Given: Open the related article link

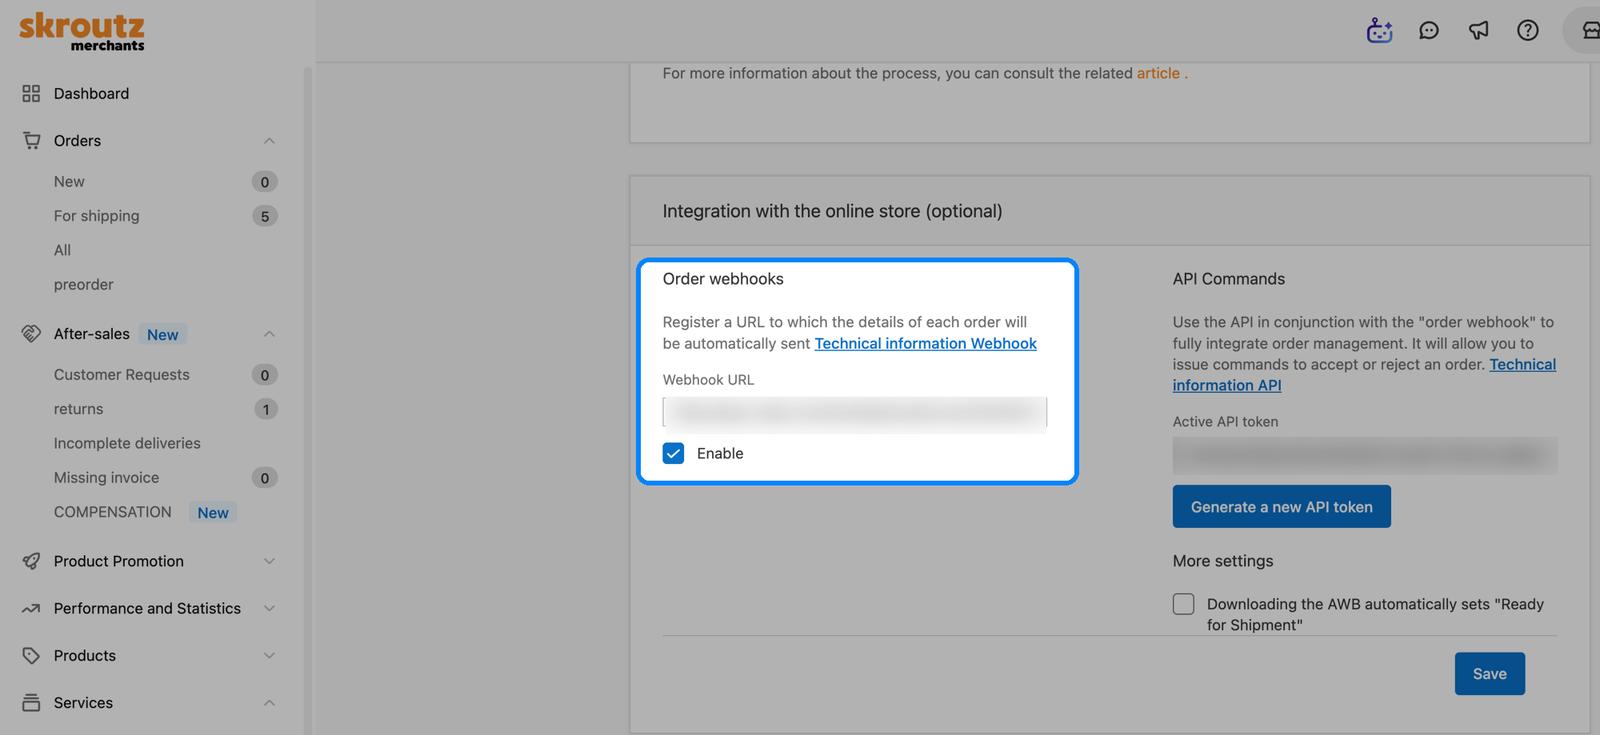Looking at the screenshot, I should pyautogui.click(x=1158, y=73).
